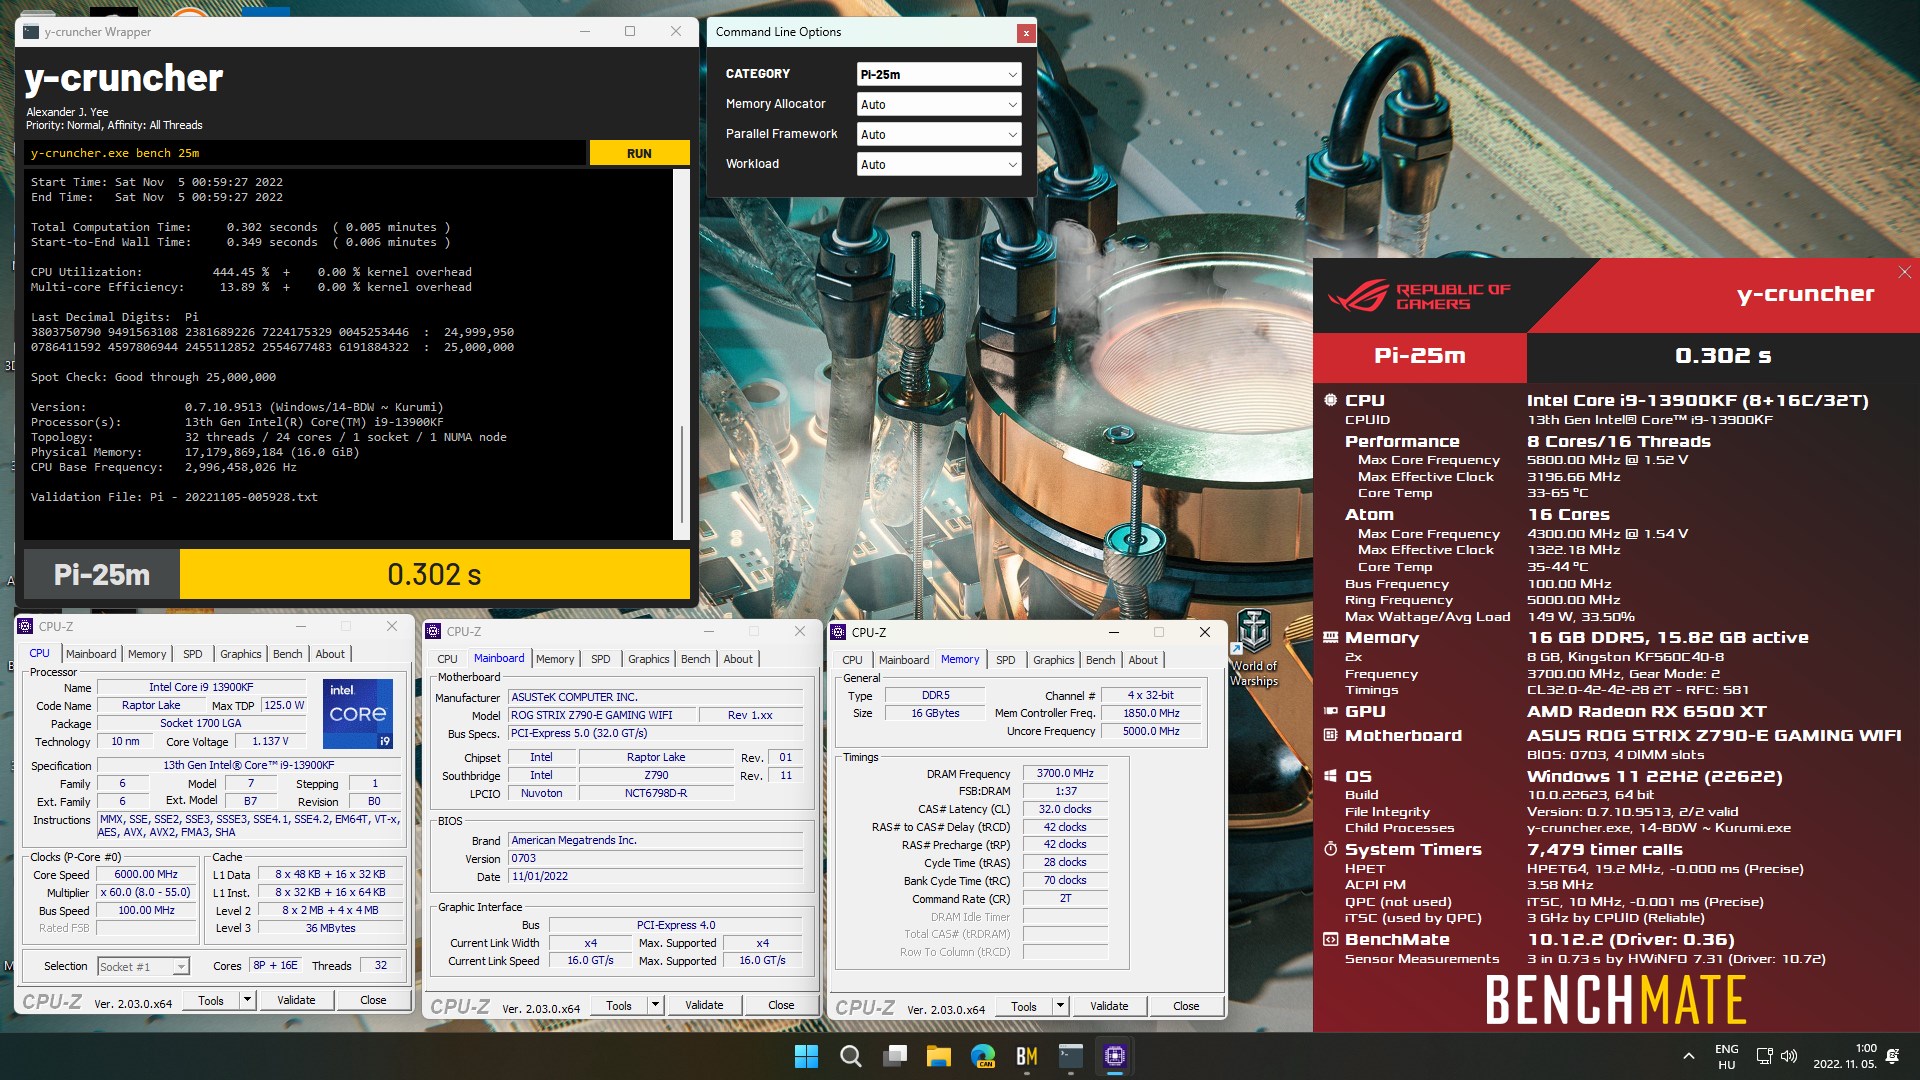Close the Command Line Options window

1025,33
